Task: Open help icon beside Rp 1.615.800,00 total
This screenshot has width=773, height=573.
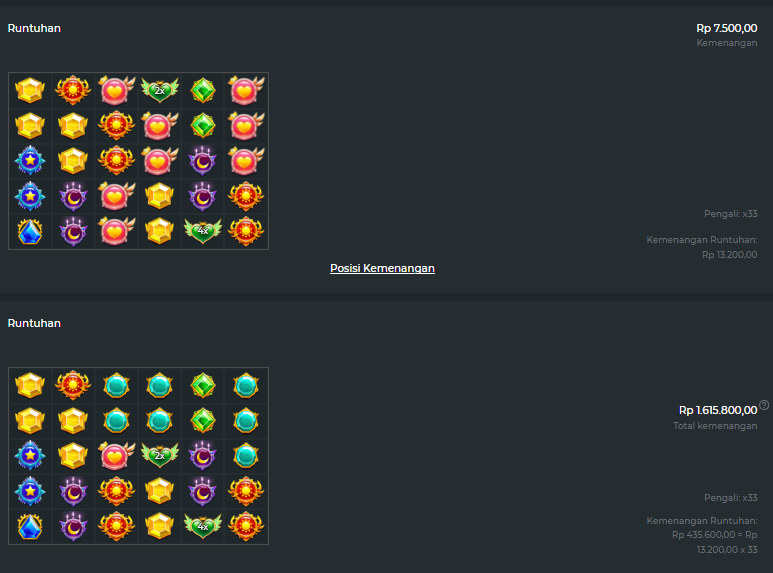Action: pyautogui.click(x=764, y=405)
